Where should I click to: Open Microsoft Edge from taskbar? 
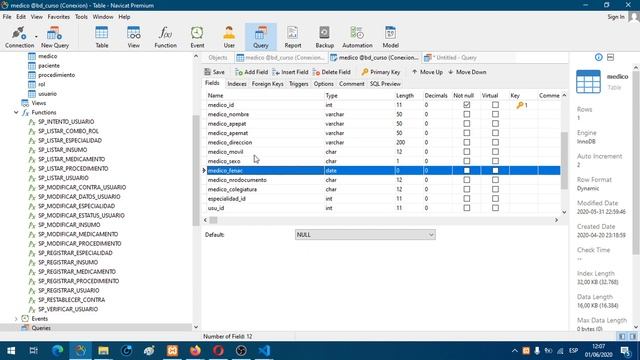click(x=58, y=351)
